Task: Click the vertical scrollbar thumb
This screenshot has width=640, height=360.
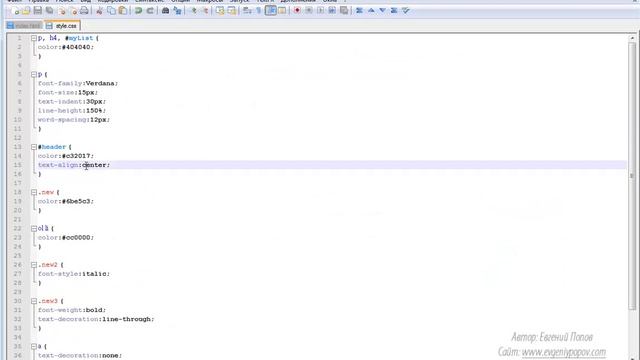Action: [x=632, y=176]
